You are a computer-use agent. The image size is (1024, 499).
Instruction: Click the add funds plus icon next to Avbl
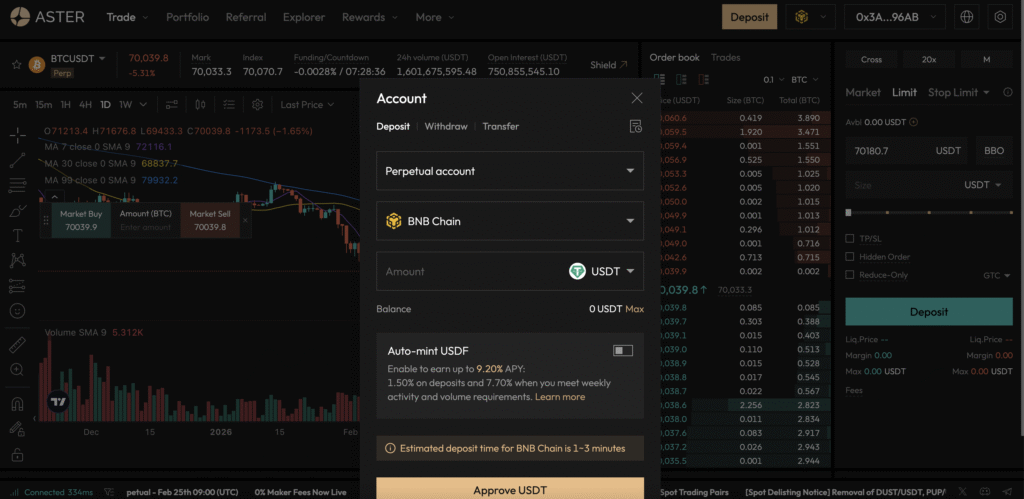(x=914, y=121)
